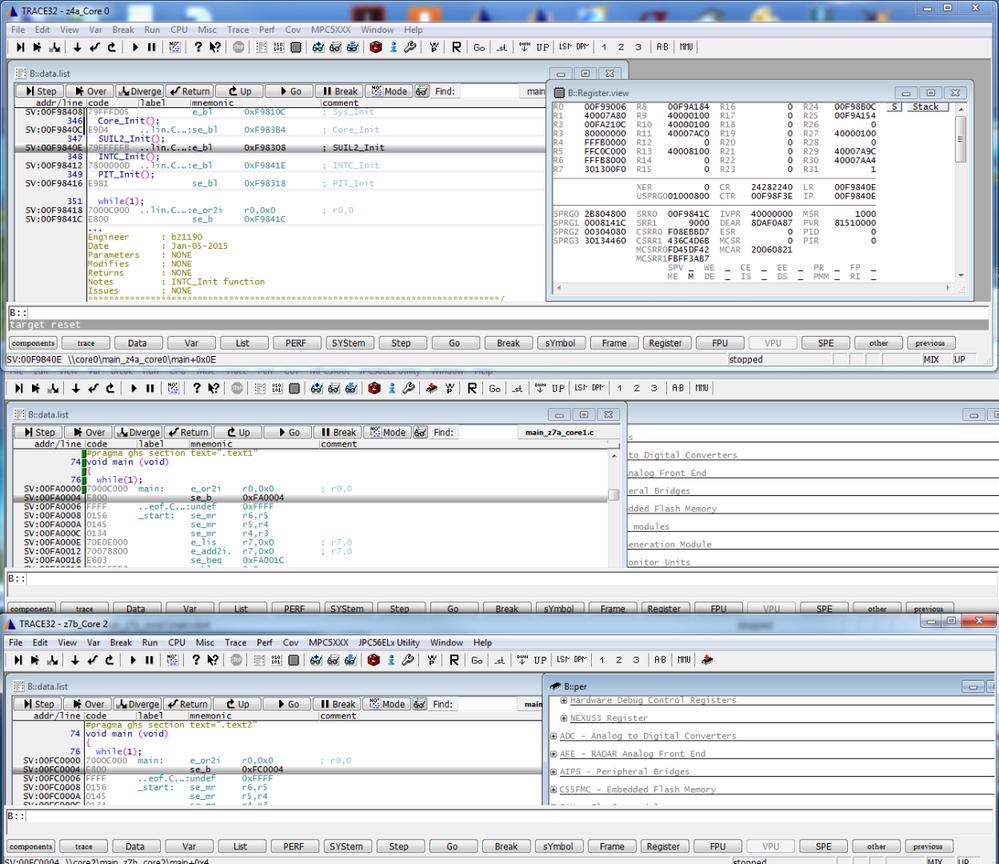Image resolution: width=999 pixels, height=864 pixels.
Task: Open Trace menu in z4a_Core 0 window
Action: 238,29
